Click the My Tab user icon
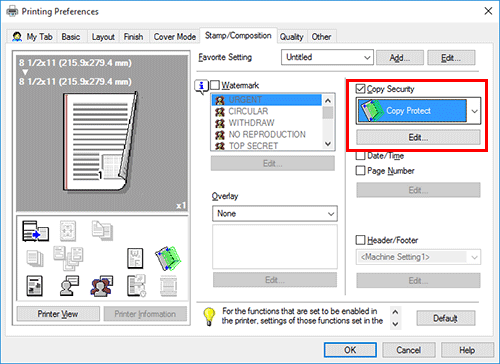Image resolution: width=500 pixels, height=364 pixels. click(17, 36)
